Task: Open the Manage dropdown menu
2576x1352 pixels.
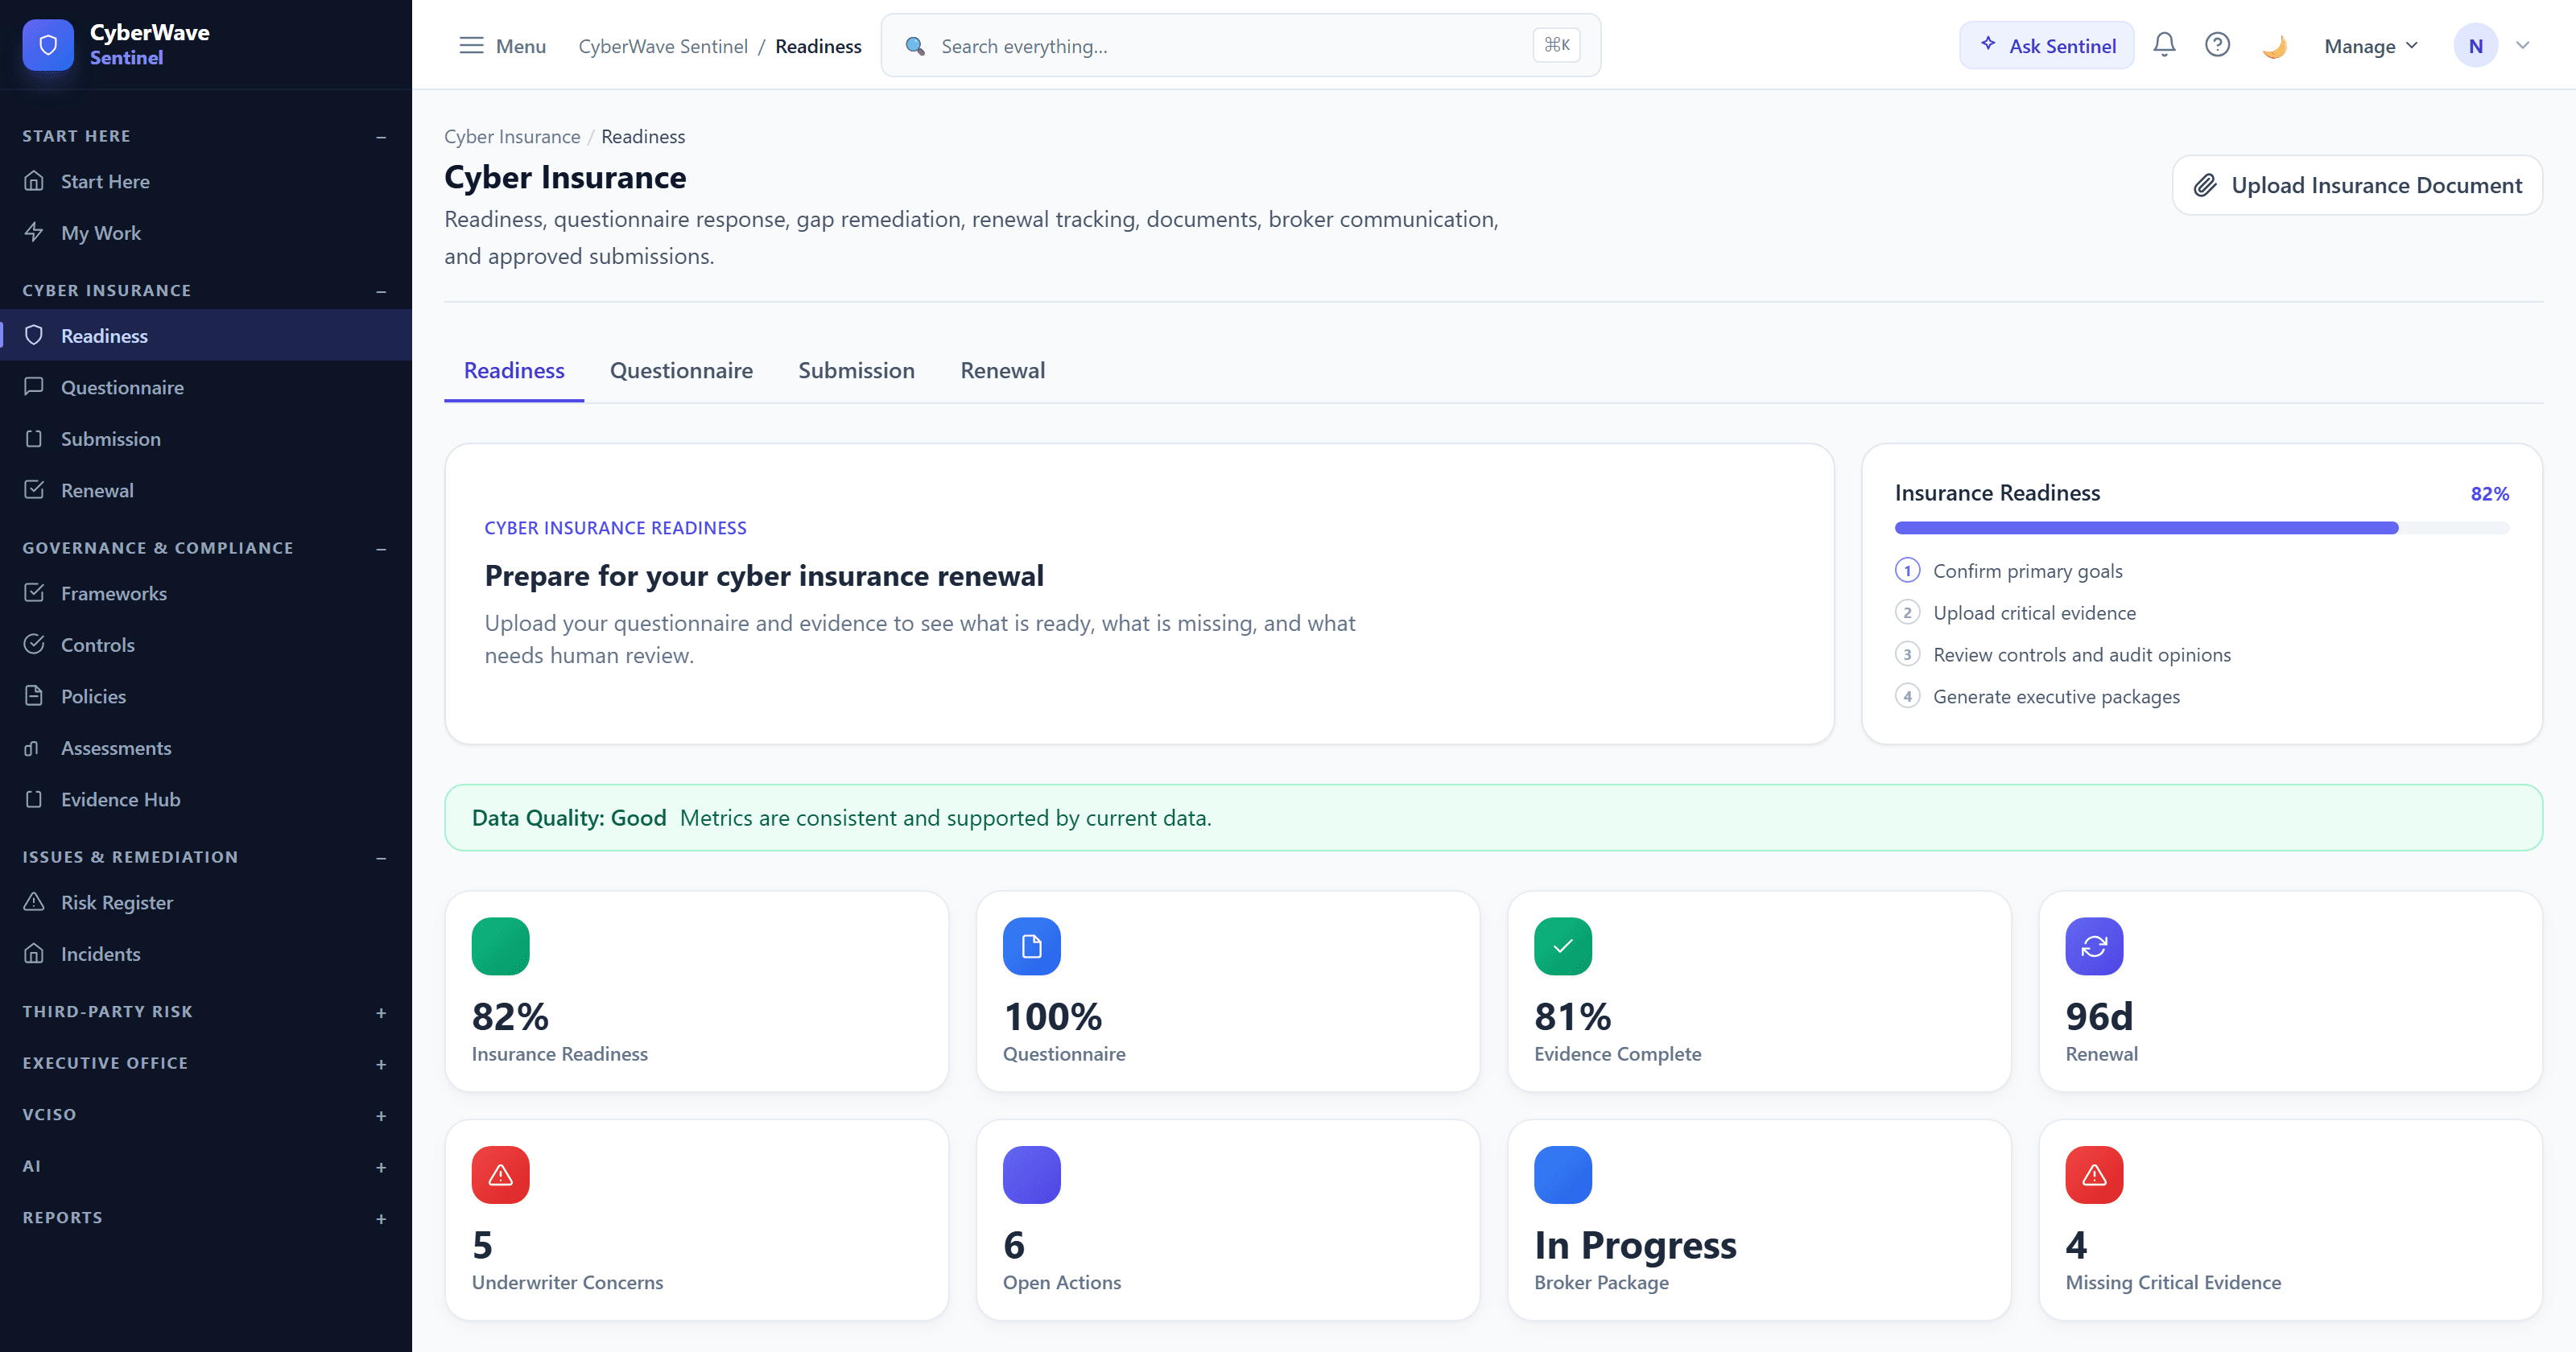Action: point(2371,46)
